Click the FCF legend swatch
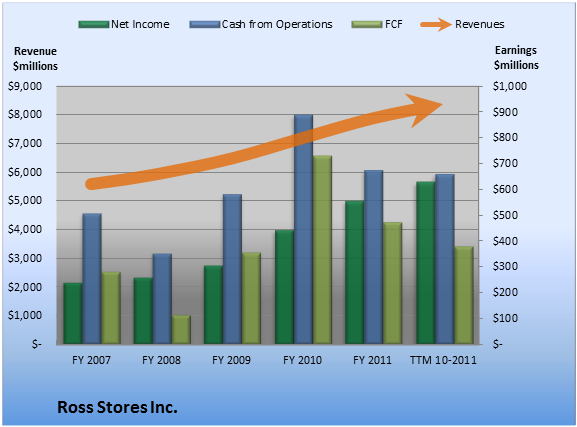The image size is (577, 427). point(367,24)
